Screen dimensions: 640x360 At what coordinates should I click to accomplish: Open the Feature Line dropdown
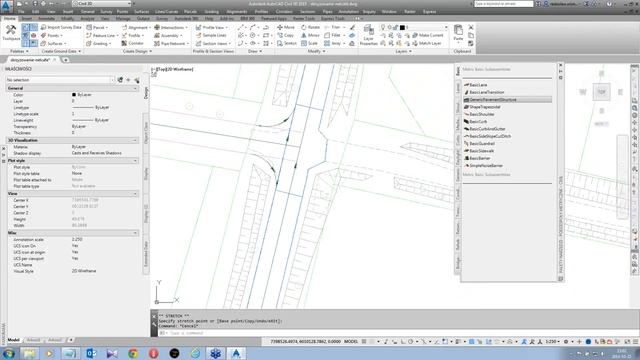coord(102,36)
